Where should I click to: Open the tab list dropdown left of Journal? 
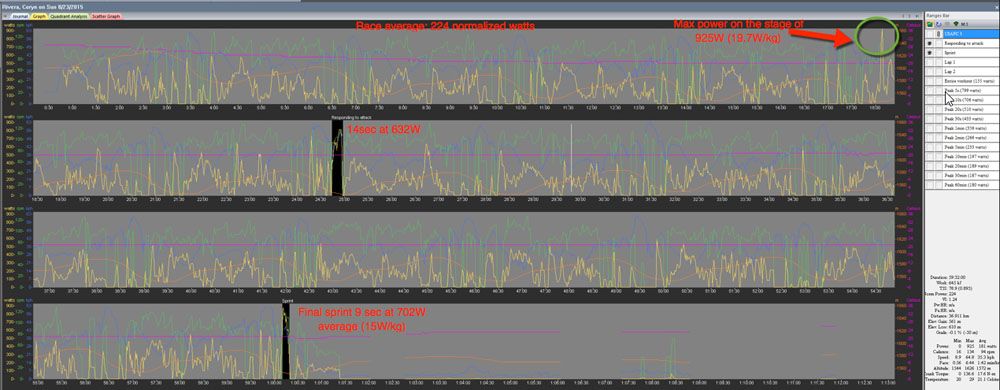(6, 15)
